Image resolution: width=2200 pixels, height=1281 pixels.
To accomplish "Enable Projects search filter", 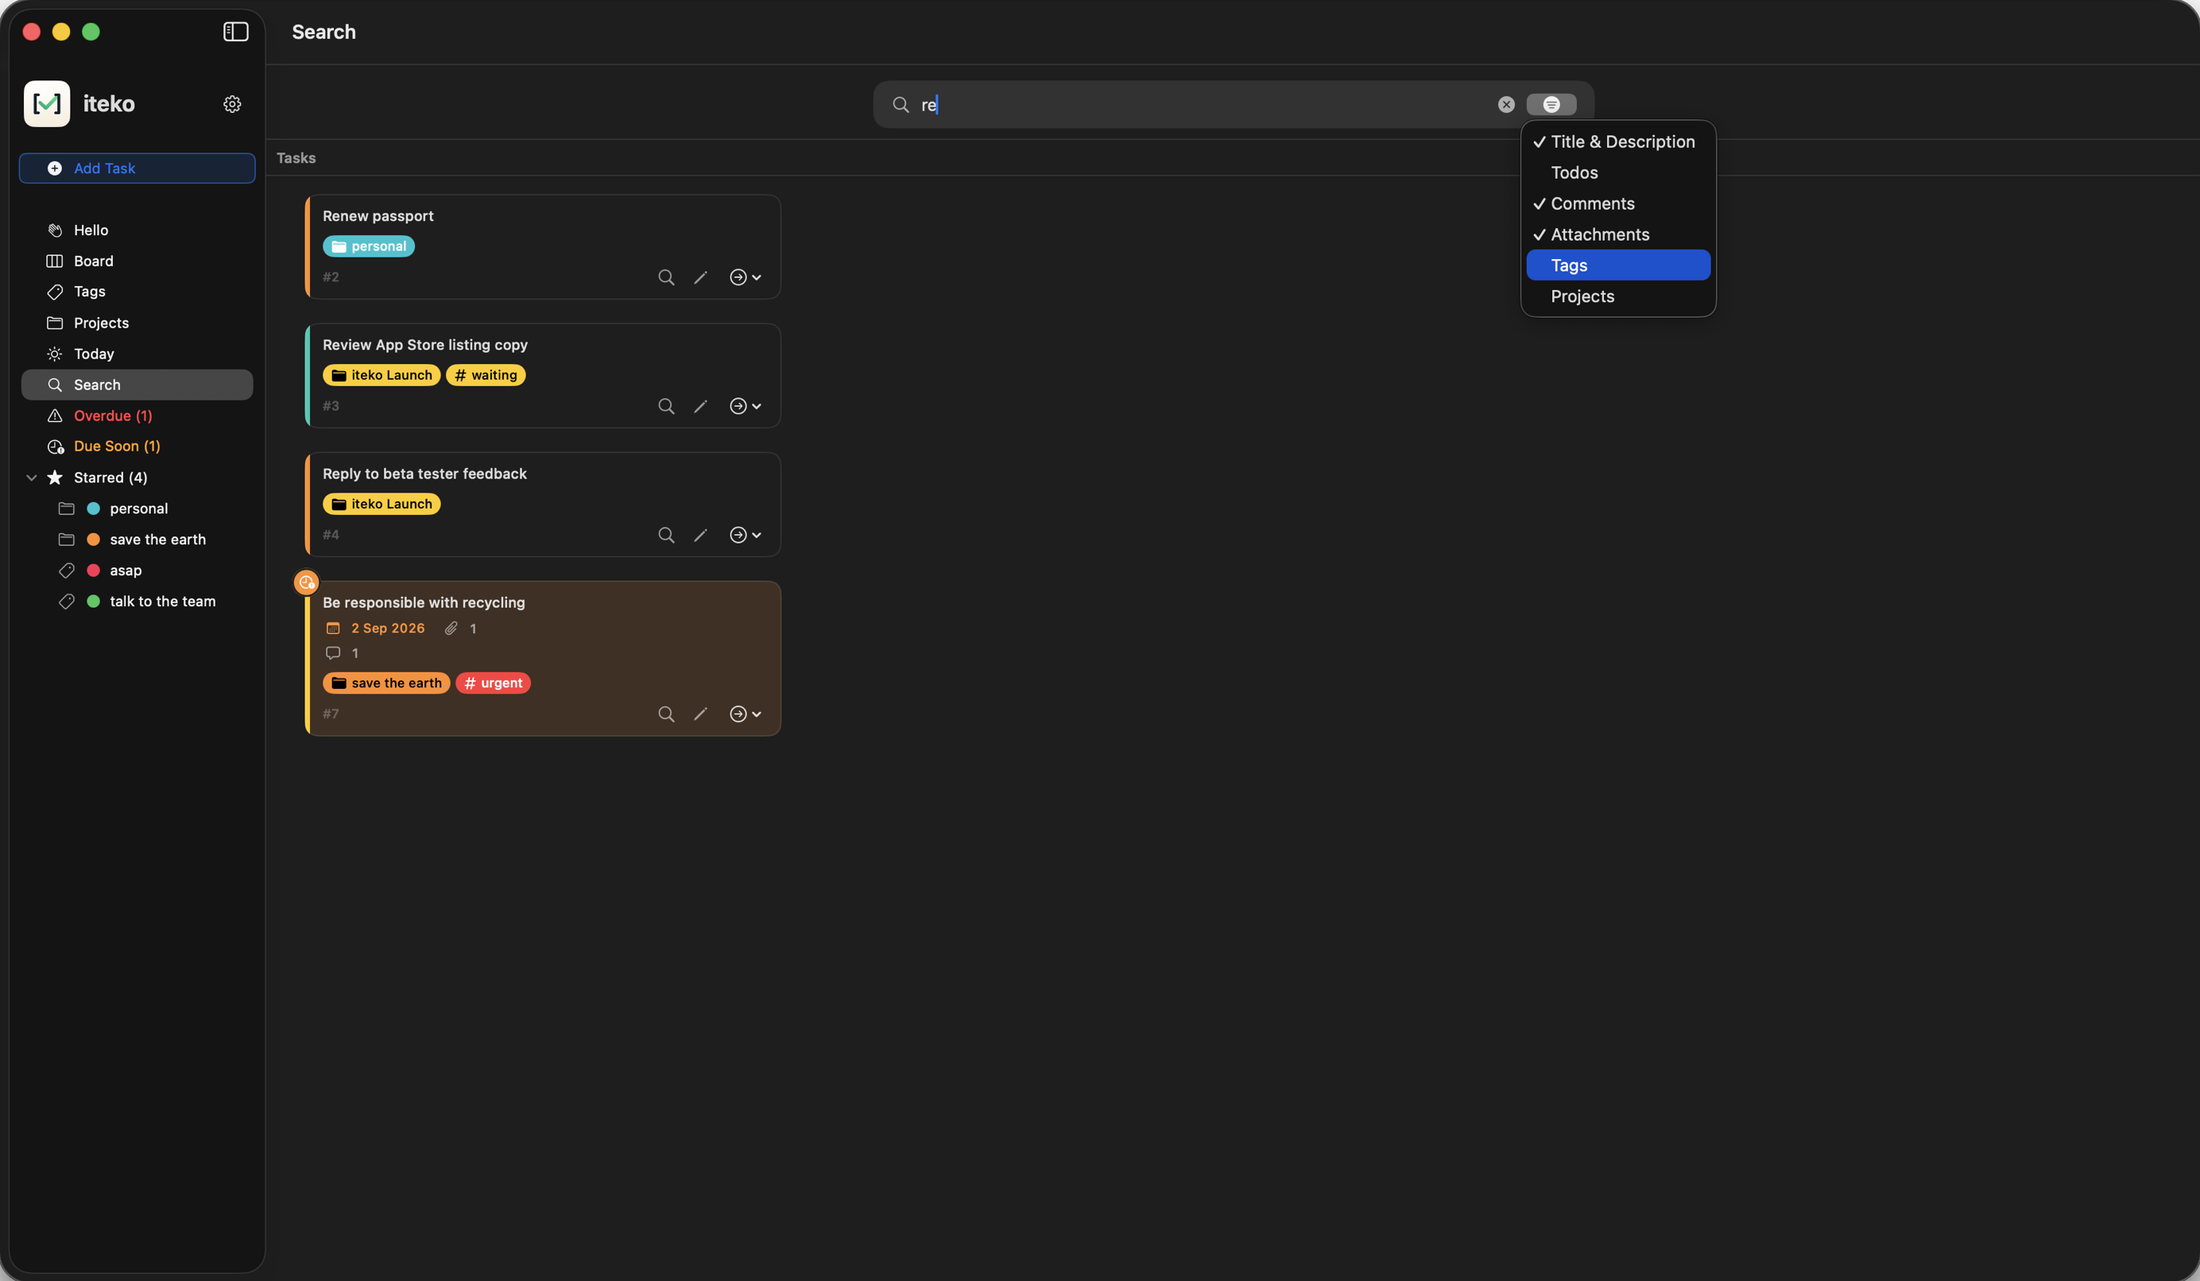I will [x=1618, y=296].
